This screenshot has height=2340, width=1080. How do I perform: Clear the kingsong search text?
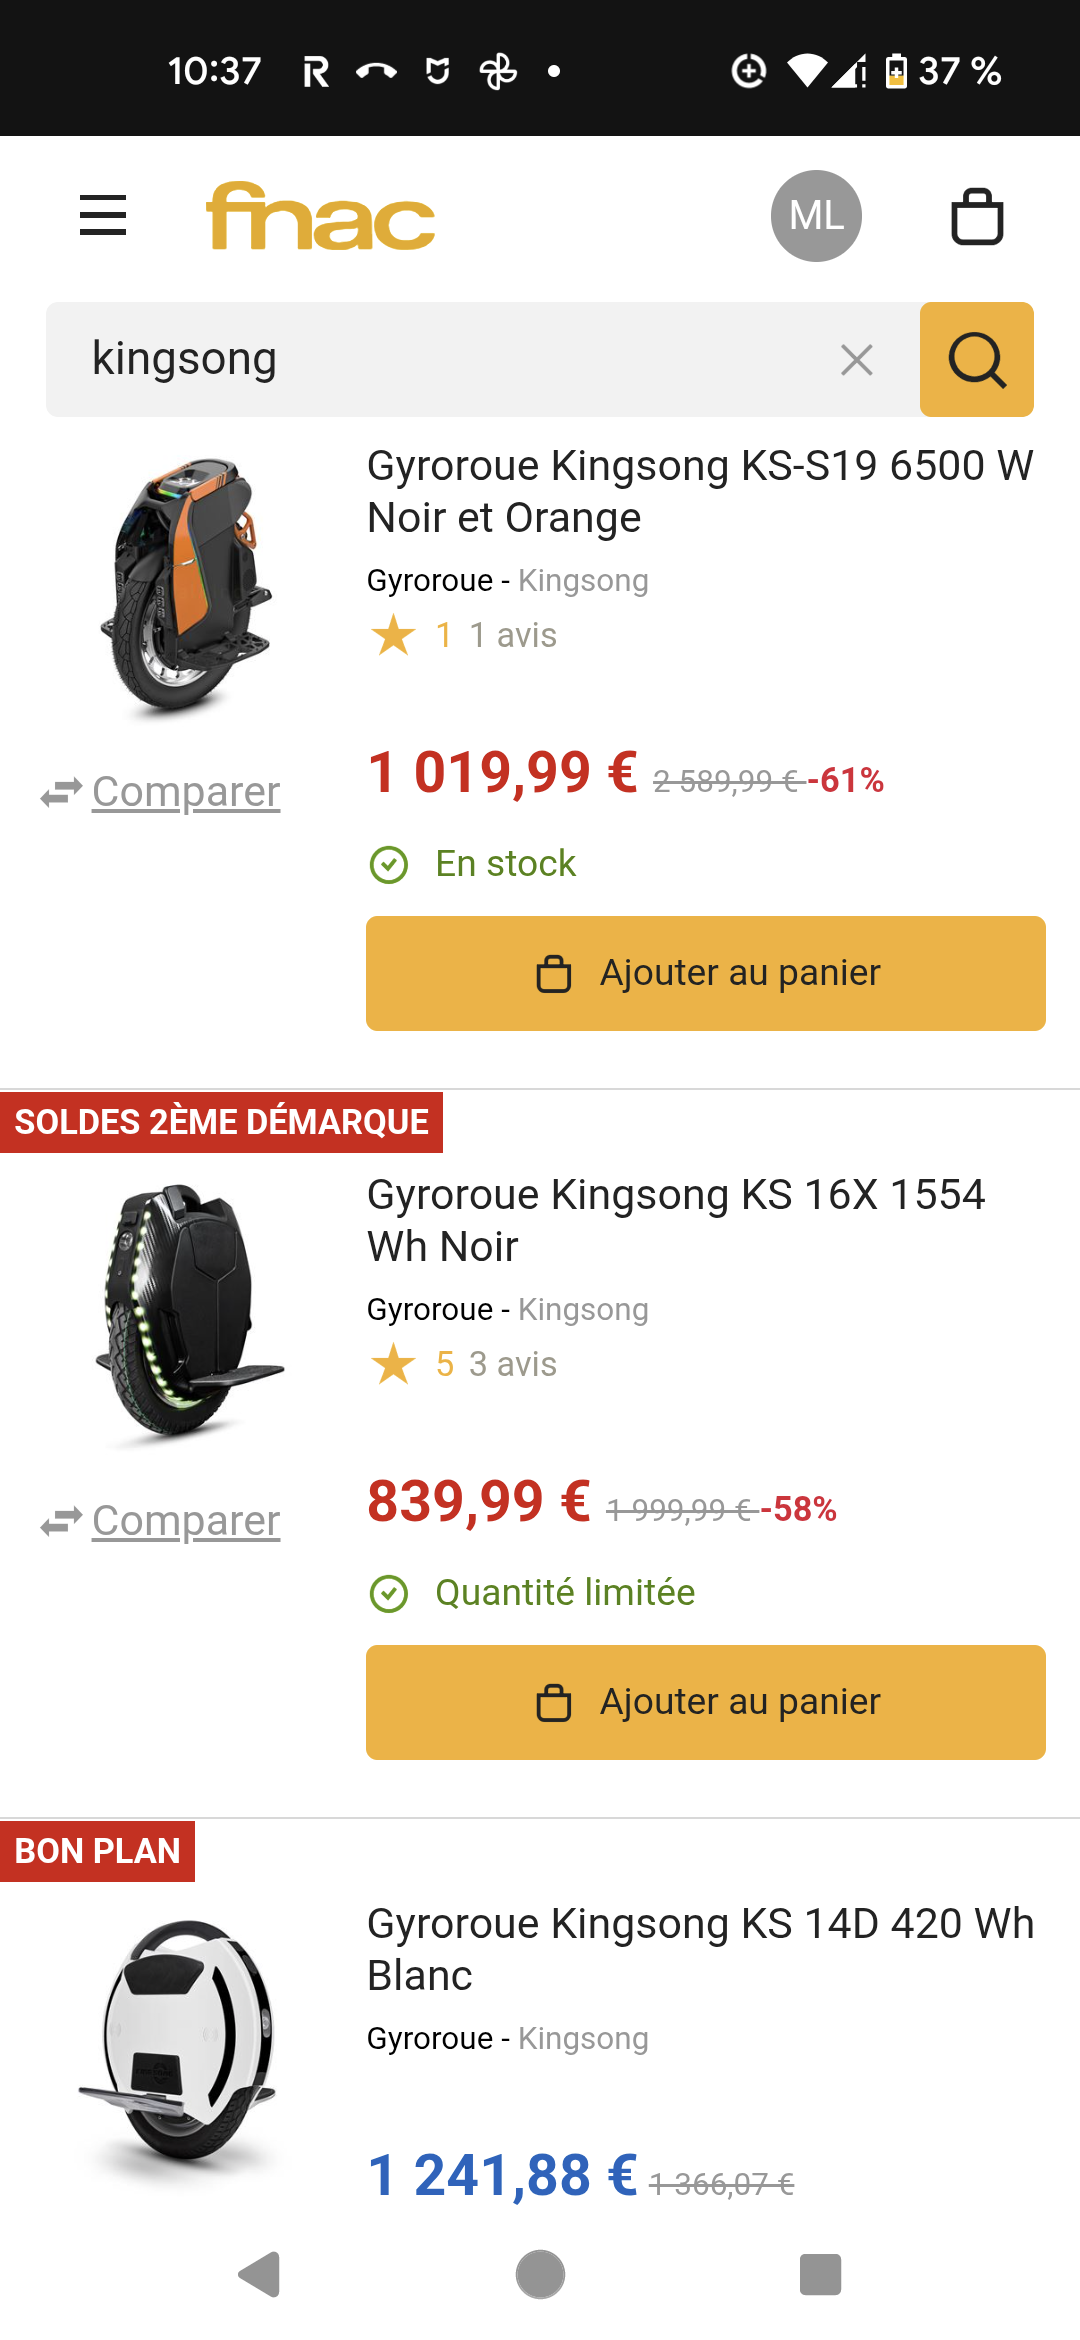pos(857,360)
